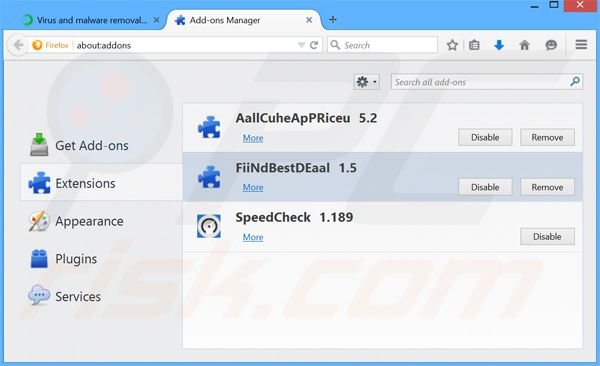Focus the Search all add-ons field

(487, 82)
